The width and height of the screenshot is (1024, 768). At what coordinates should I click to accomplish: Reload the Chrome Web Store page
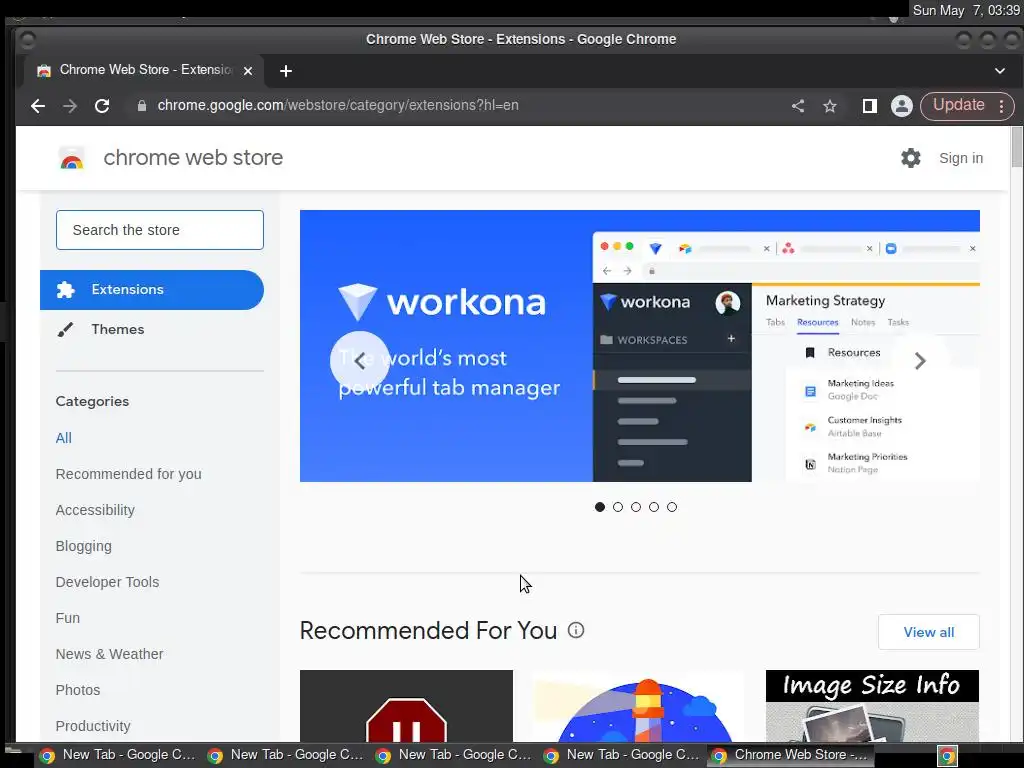coord(102,106)
